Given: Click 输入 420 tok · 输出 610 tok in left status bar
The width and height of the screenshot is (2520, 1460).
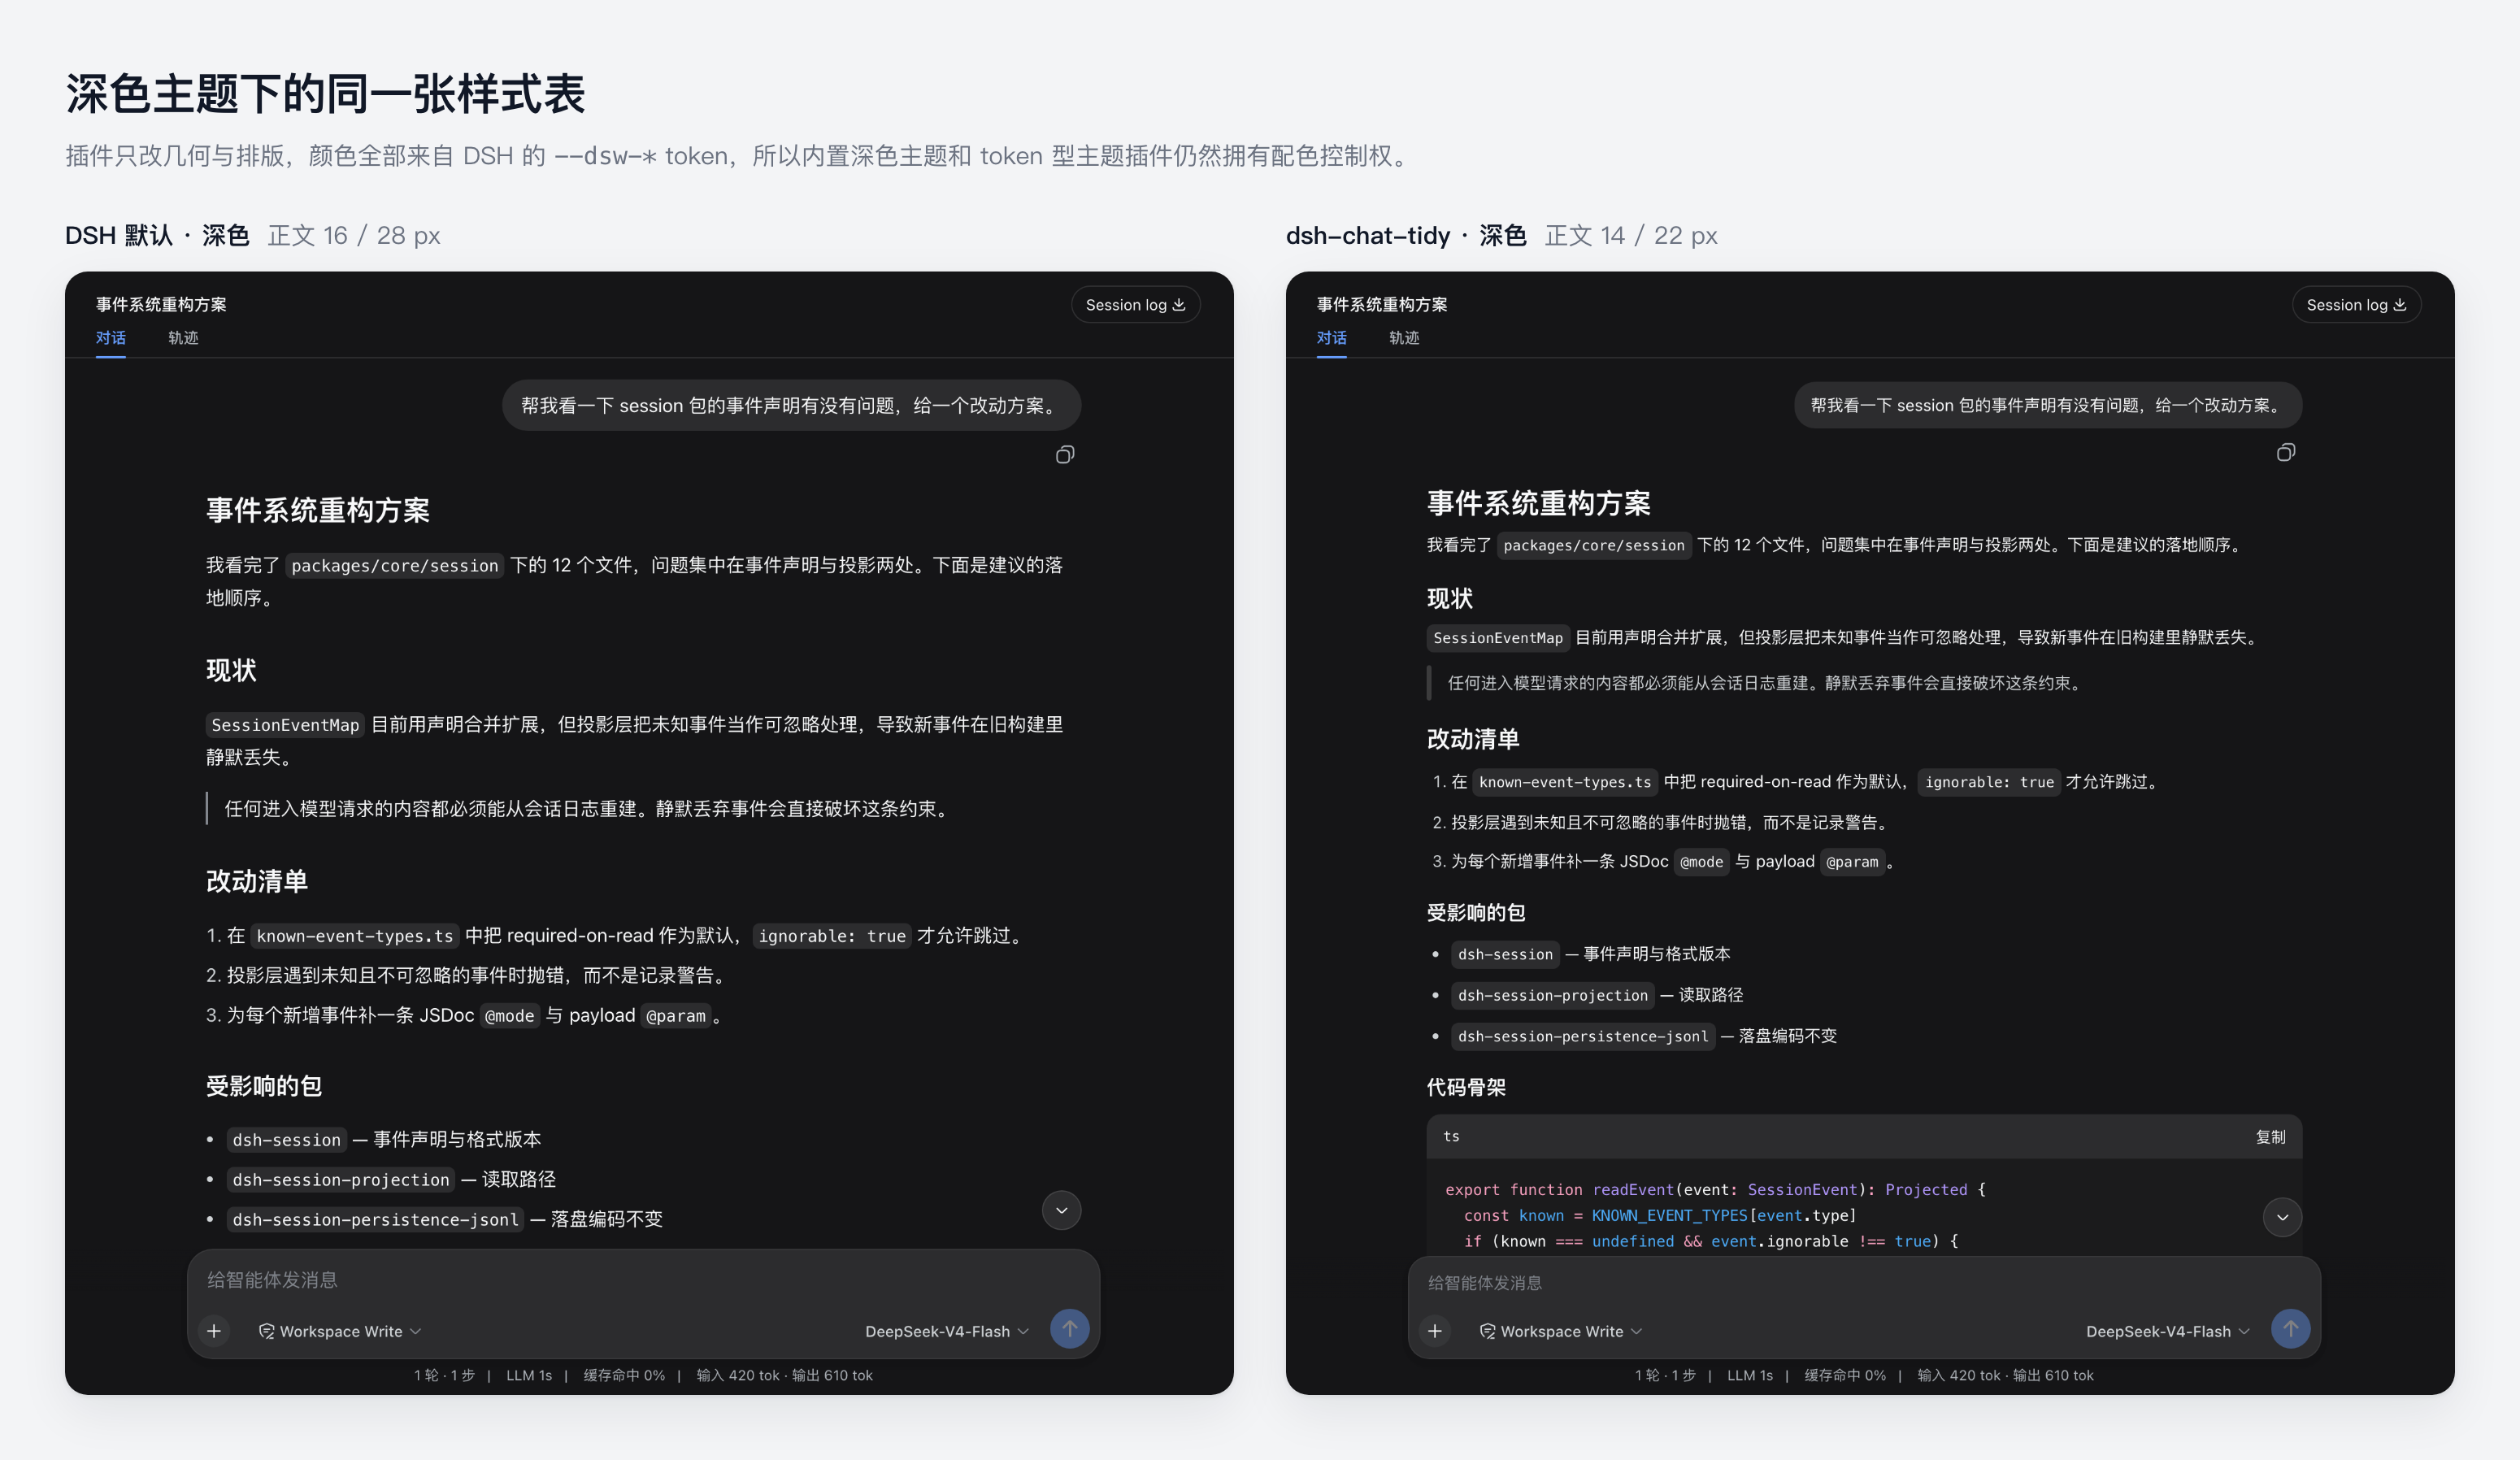Looking at the screenshot, I should (x=785, y=1376).
